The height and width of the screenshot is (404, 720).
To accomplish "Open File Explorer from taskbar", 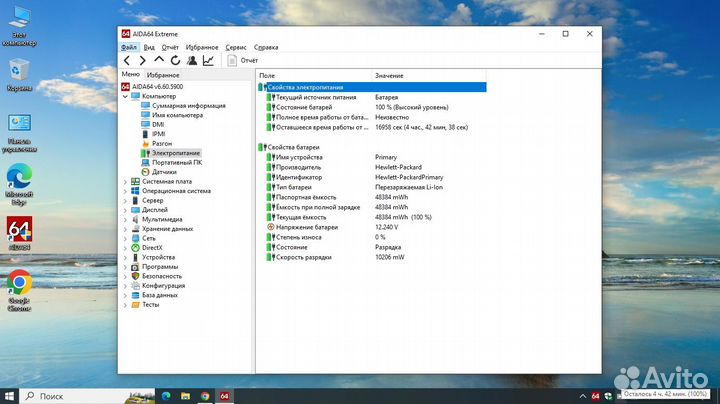I will point(186,396).
